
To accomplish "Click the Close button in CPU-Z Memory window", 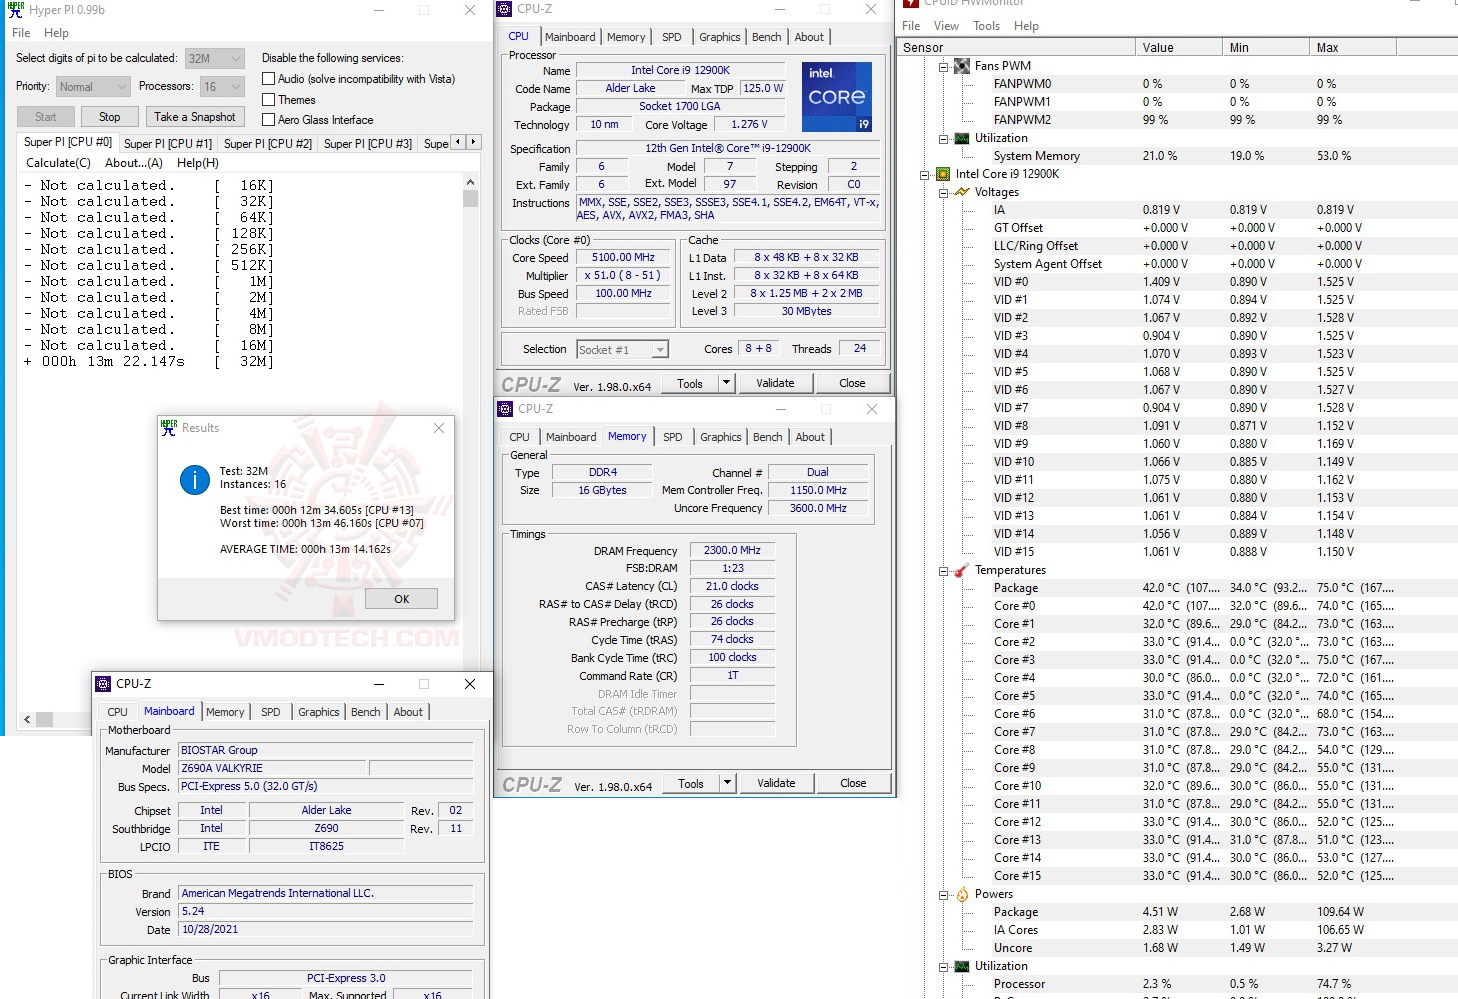I will [853, 783].
